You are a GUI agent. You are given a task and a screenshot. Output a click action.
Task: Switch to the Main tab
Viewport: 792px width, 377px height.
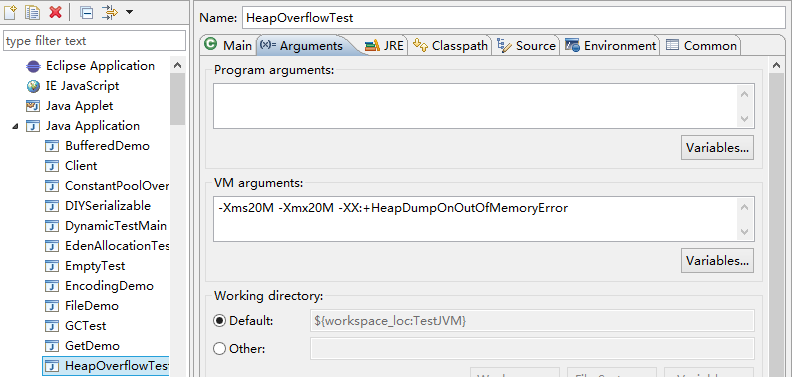click(x=228, y=45)
